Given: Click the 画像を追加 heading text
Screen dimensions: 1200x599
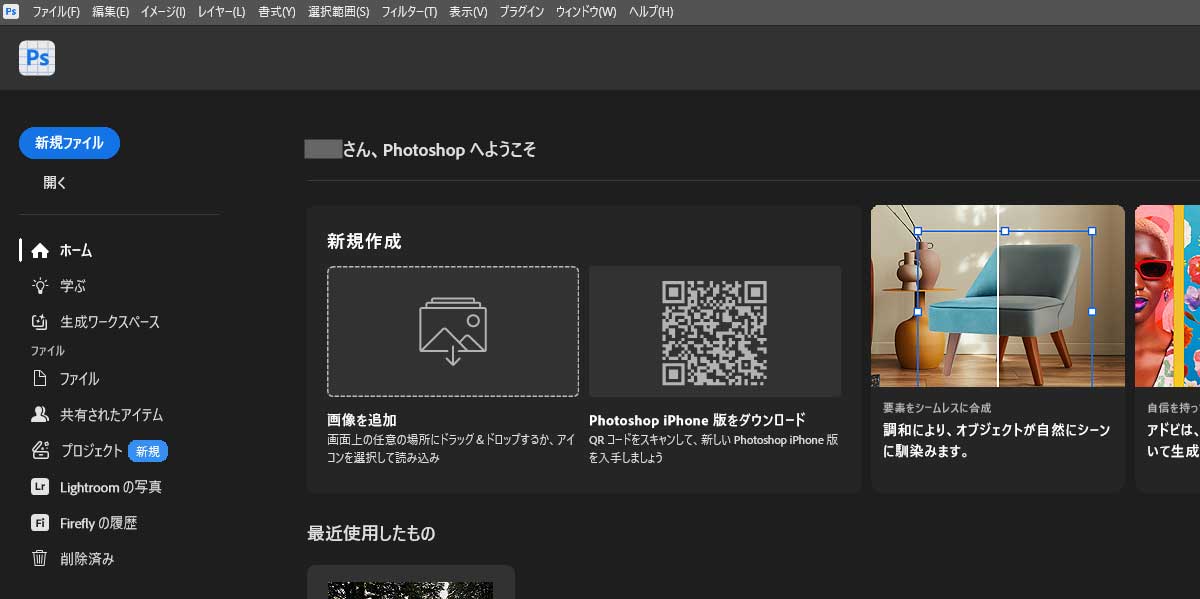Looking at the screenshot, I should (362, 420).
